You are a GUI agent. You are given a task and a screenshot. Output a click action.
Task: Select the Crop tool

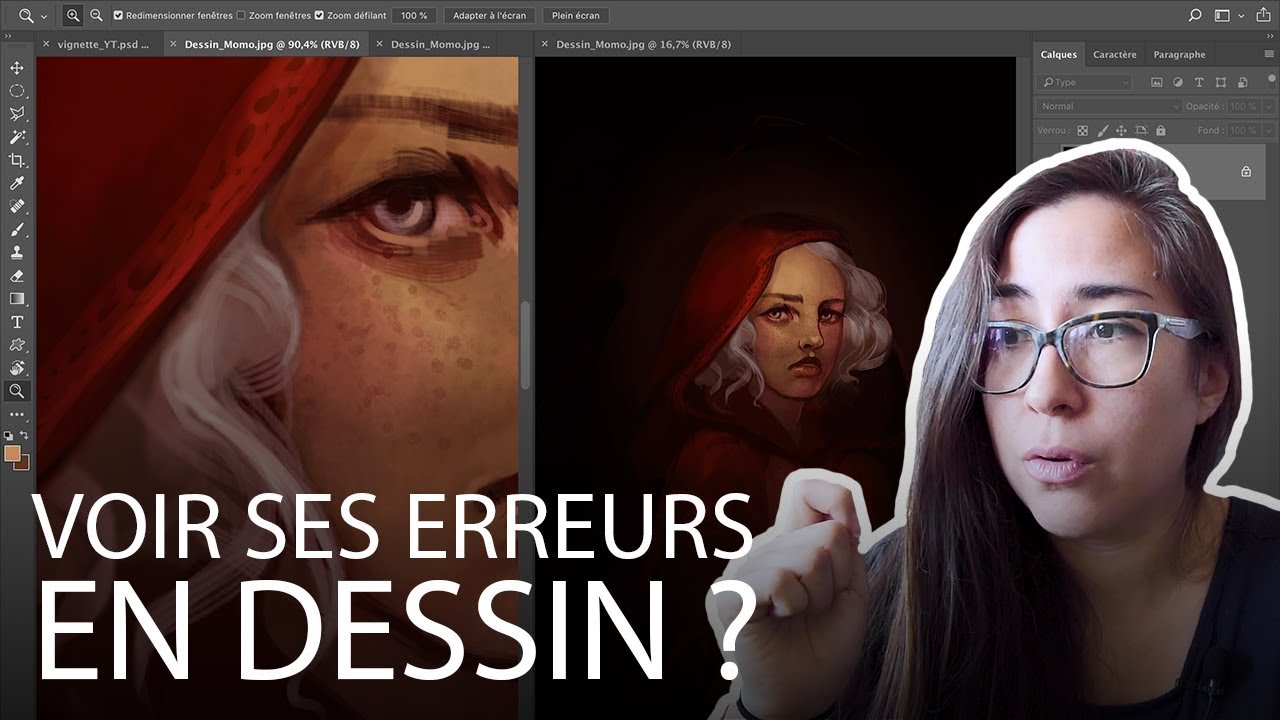(x=17, y=160)
